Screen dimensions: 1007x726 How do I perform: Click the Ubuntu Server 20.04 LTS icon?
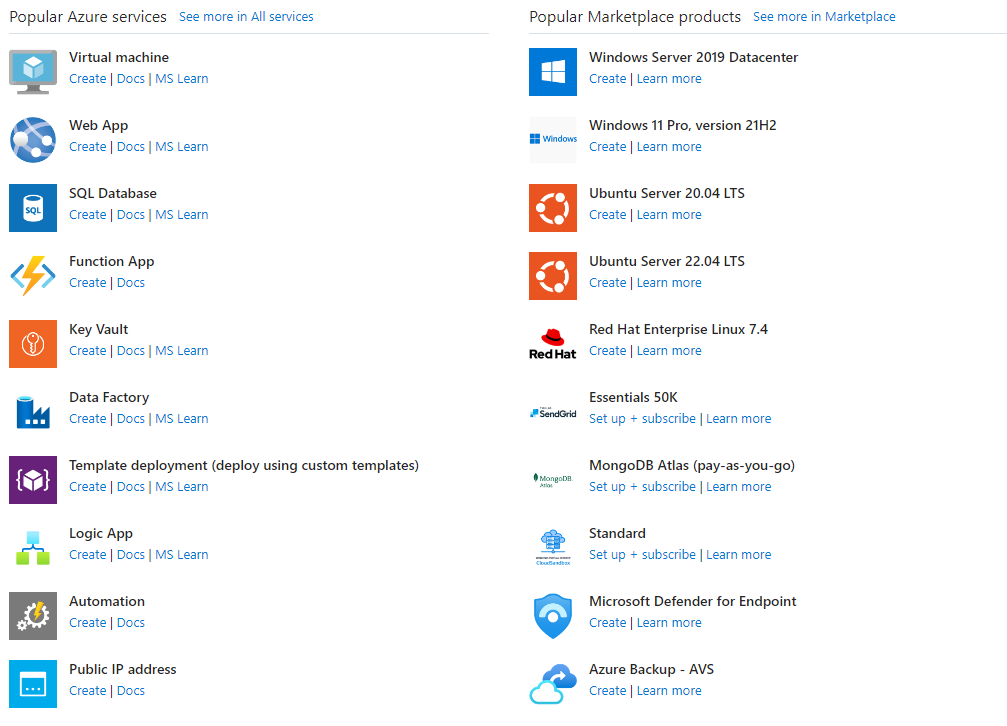coord(553,208)
